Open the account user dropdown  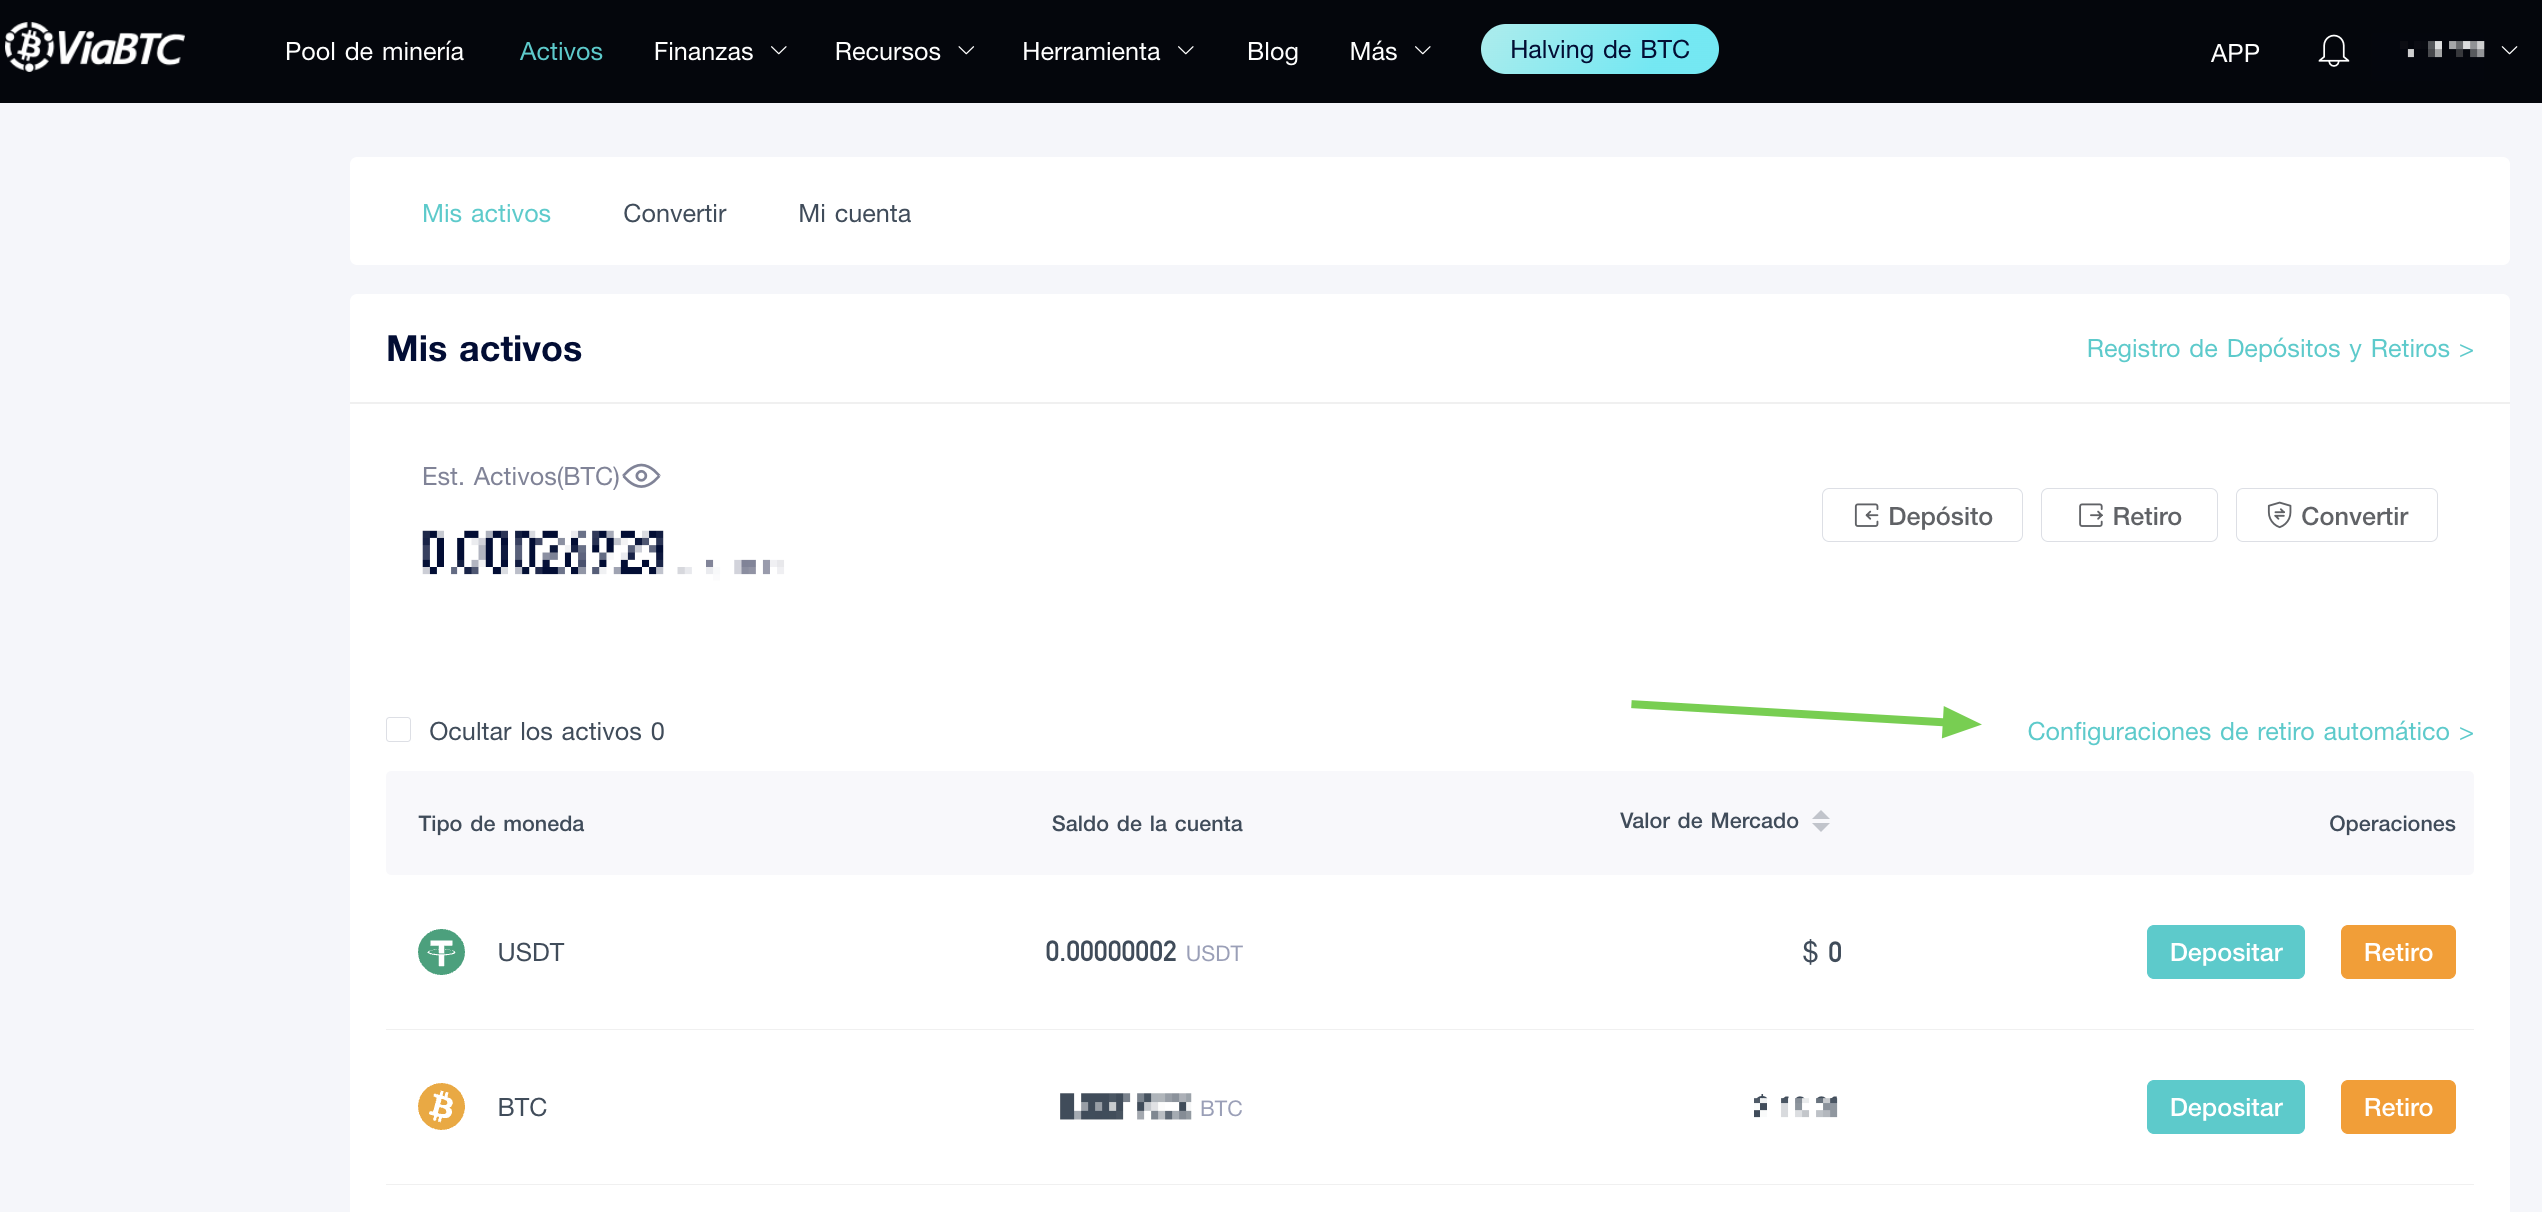[x=2462, y=50]
